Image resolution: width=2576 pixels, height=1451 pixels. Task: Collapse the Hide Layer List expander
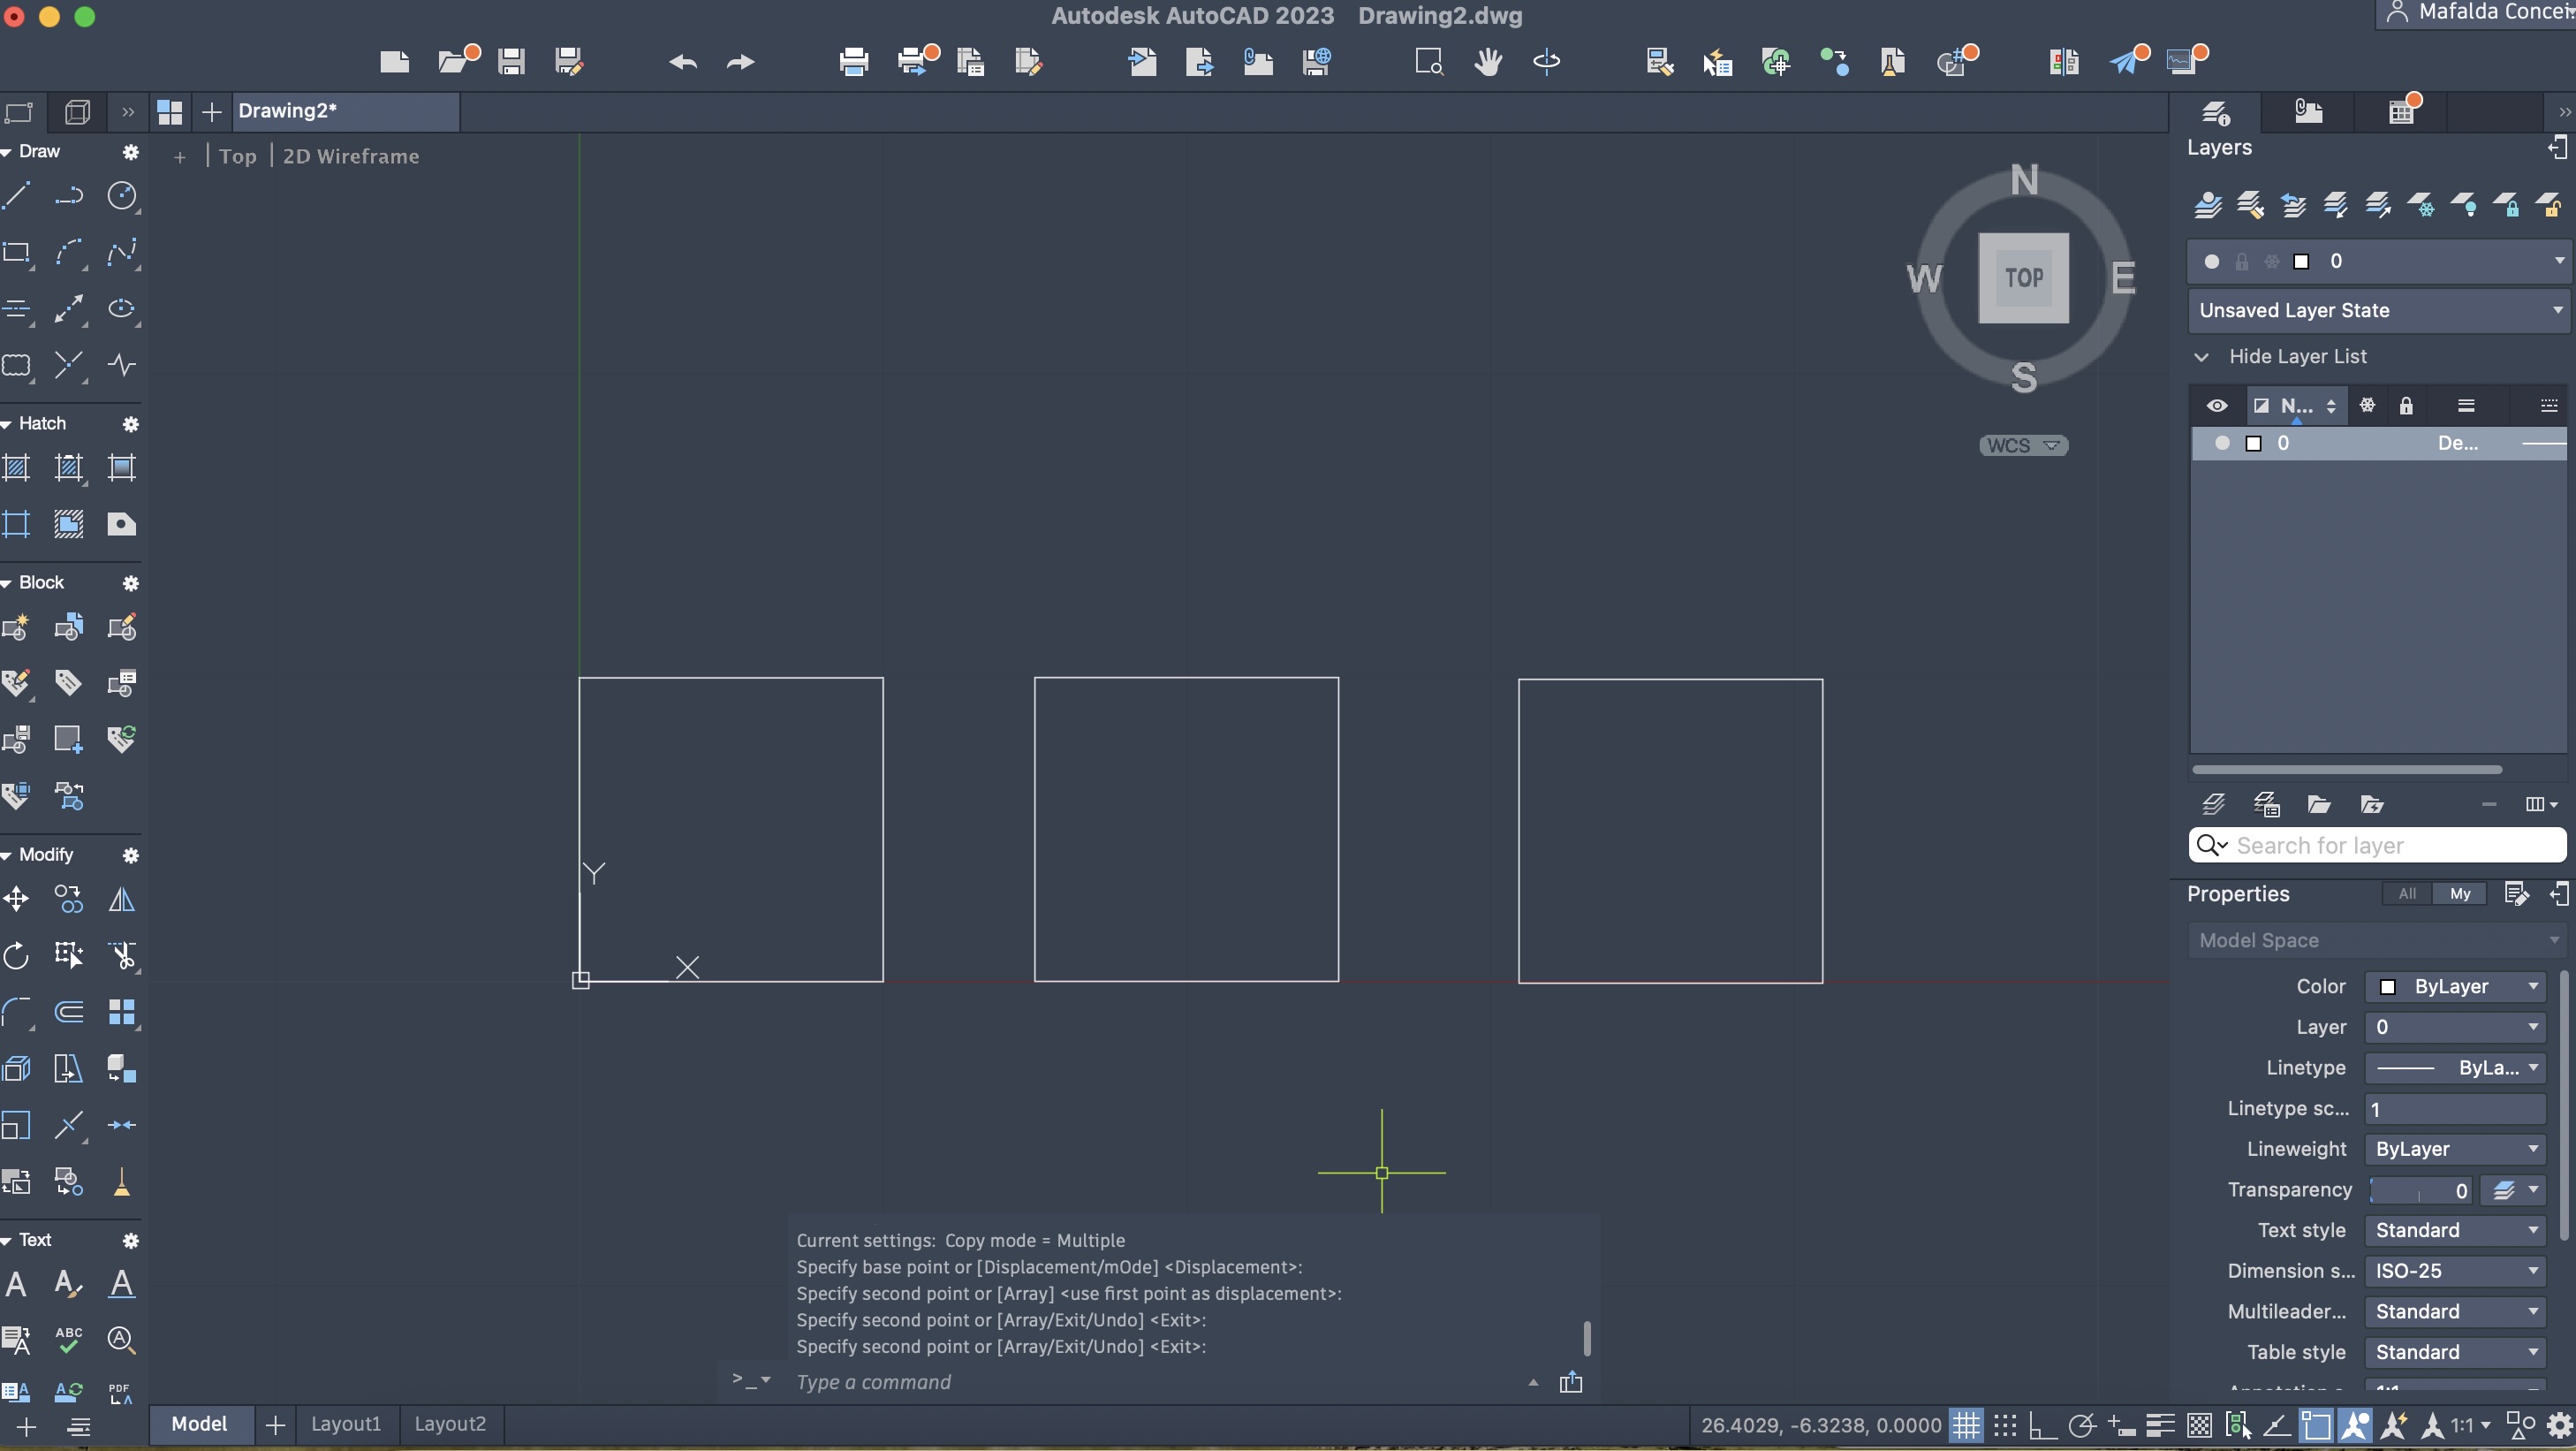[x=2202, y=357]
